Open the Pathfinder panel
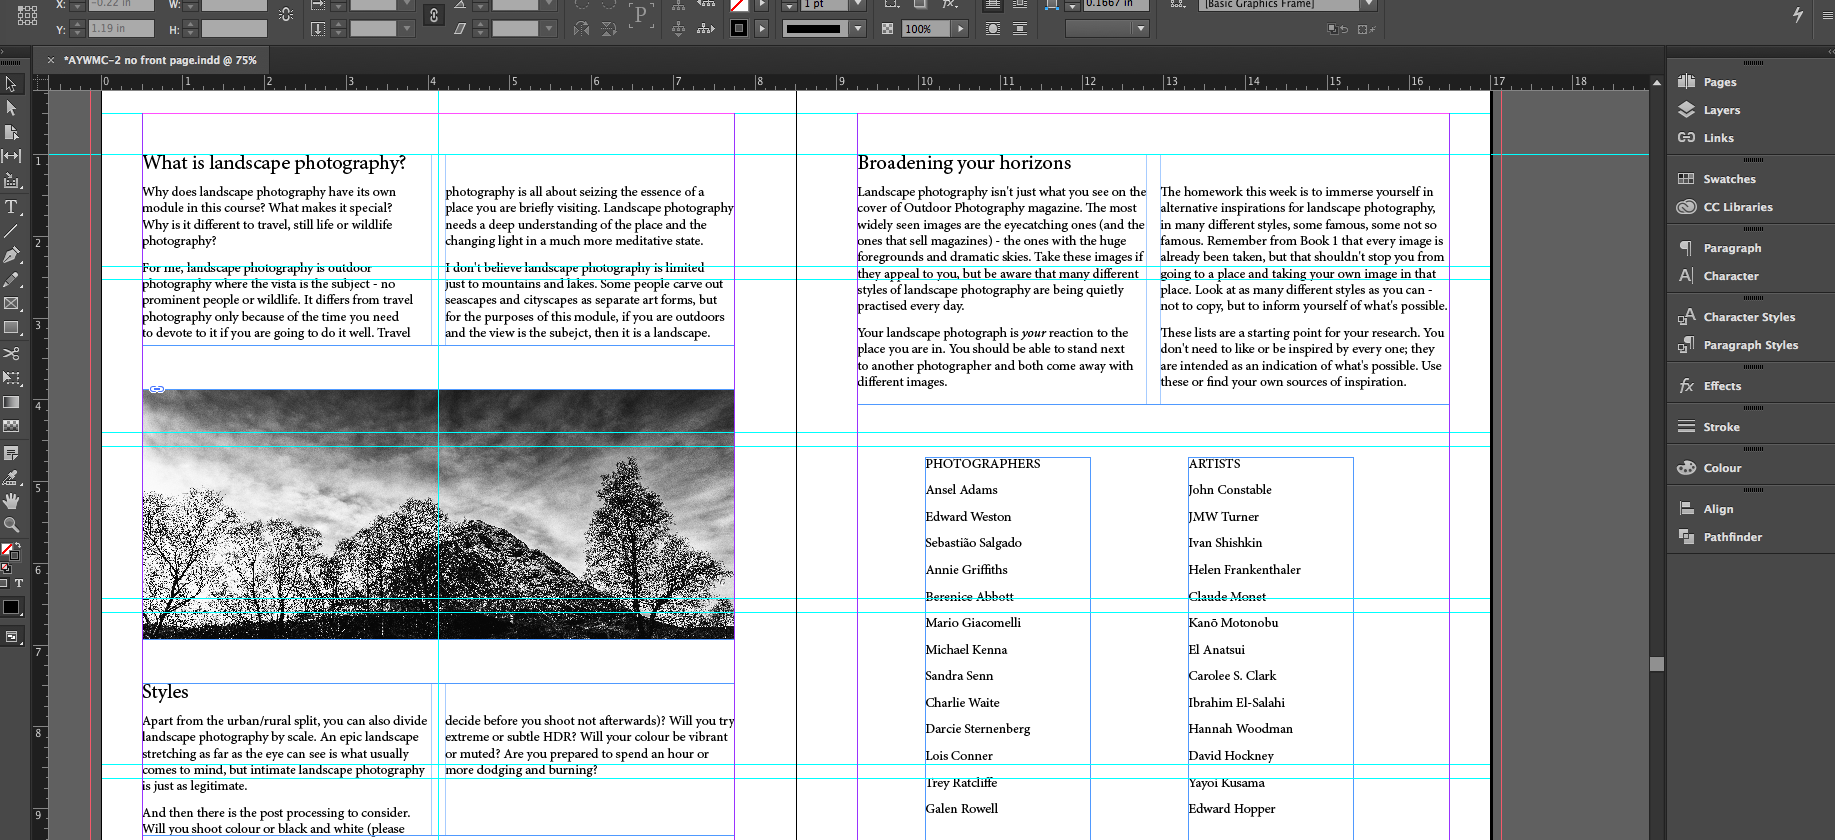This screenshot has width=1835, height=840. pos(1732,537)
